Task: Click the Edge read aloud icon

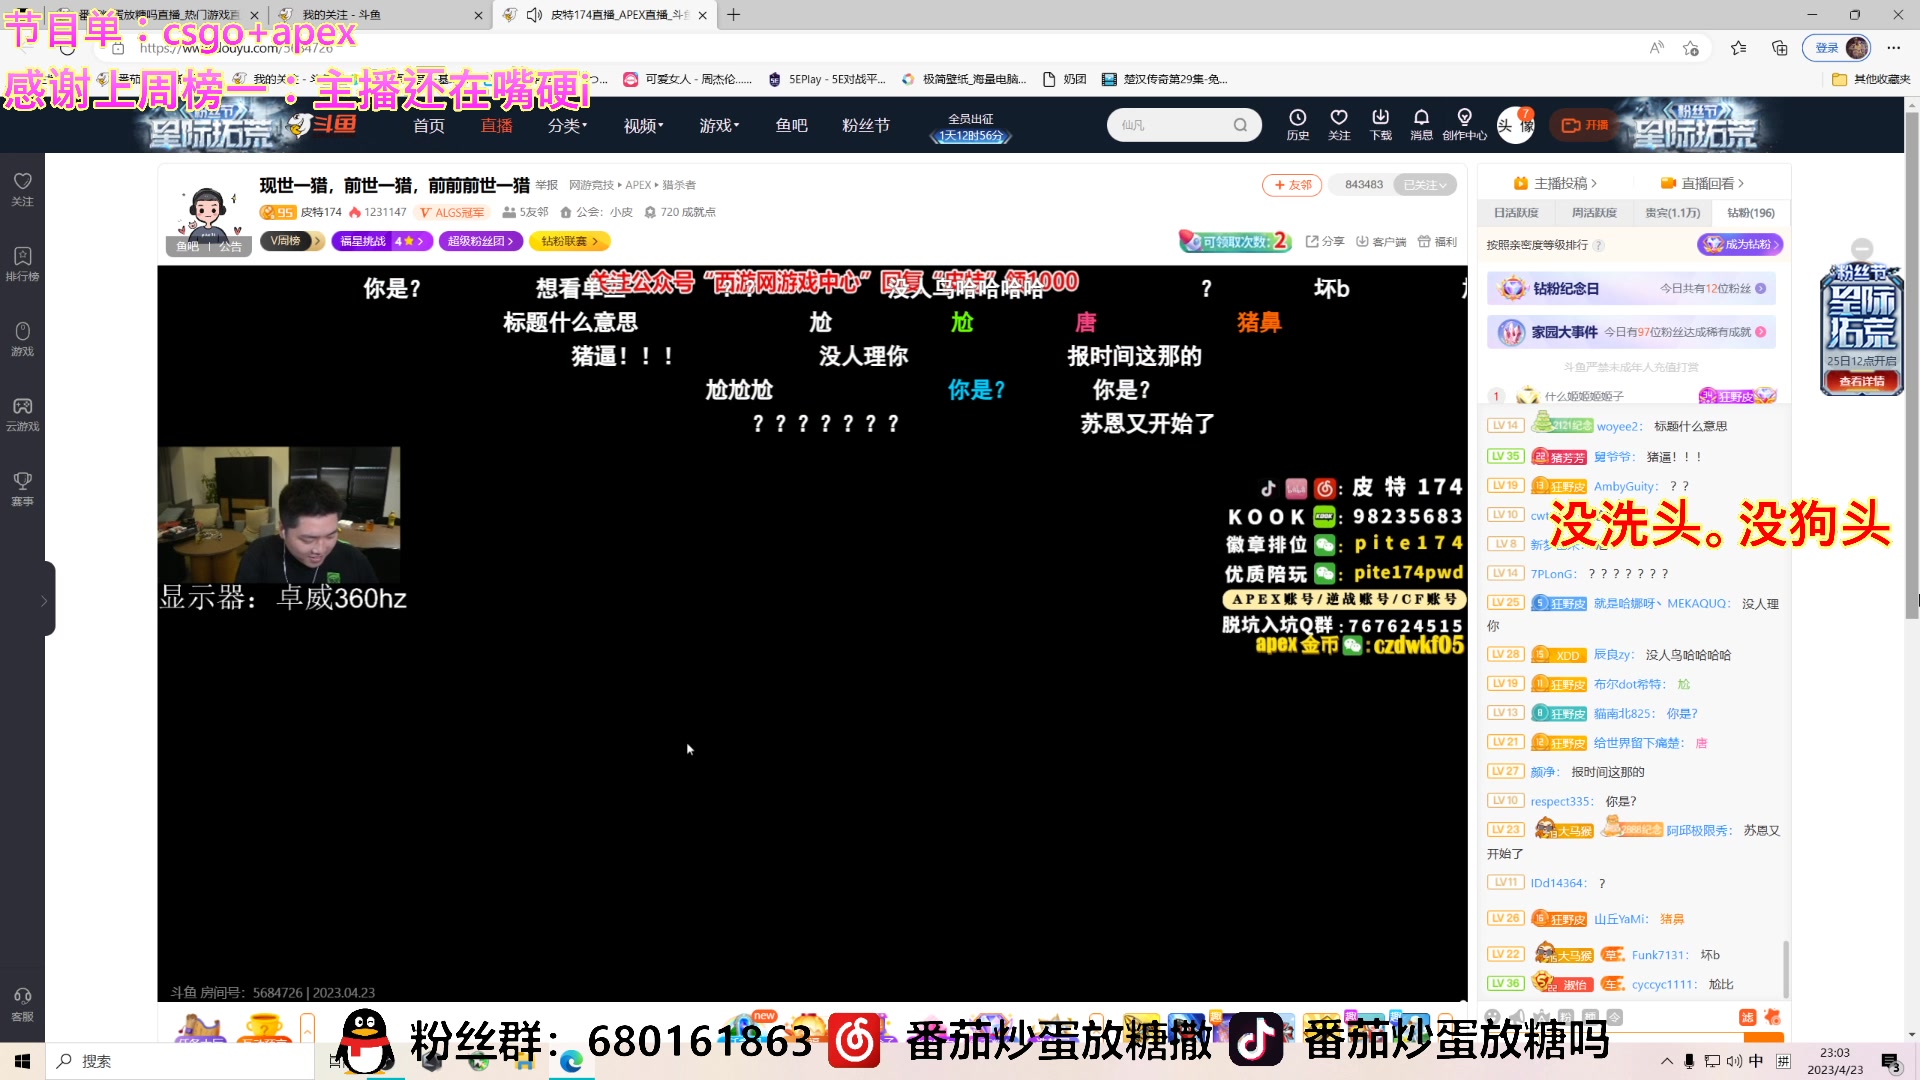Action: point(1656,48)
